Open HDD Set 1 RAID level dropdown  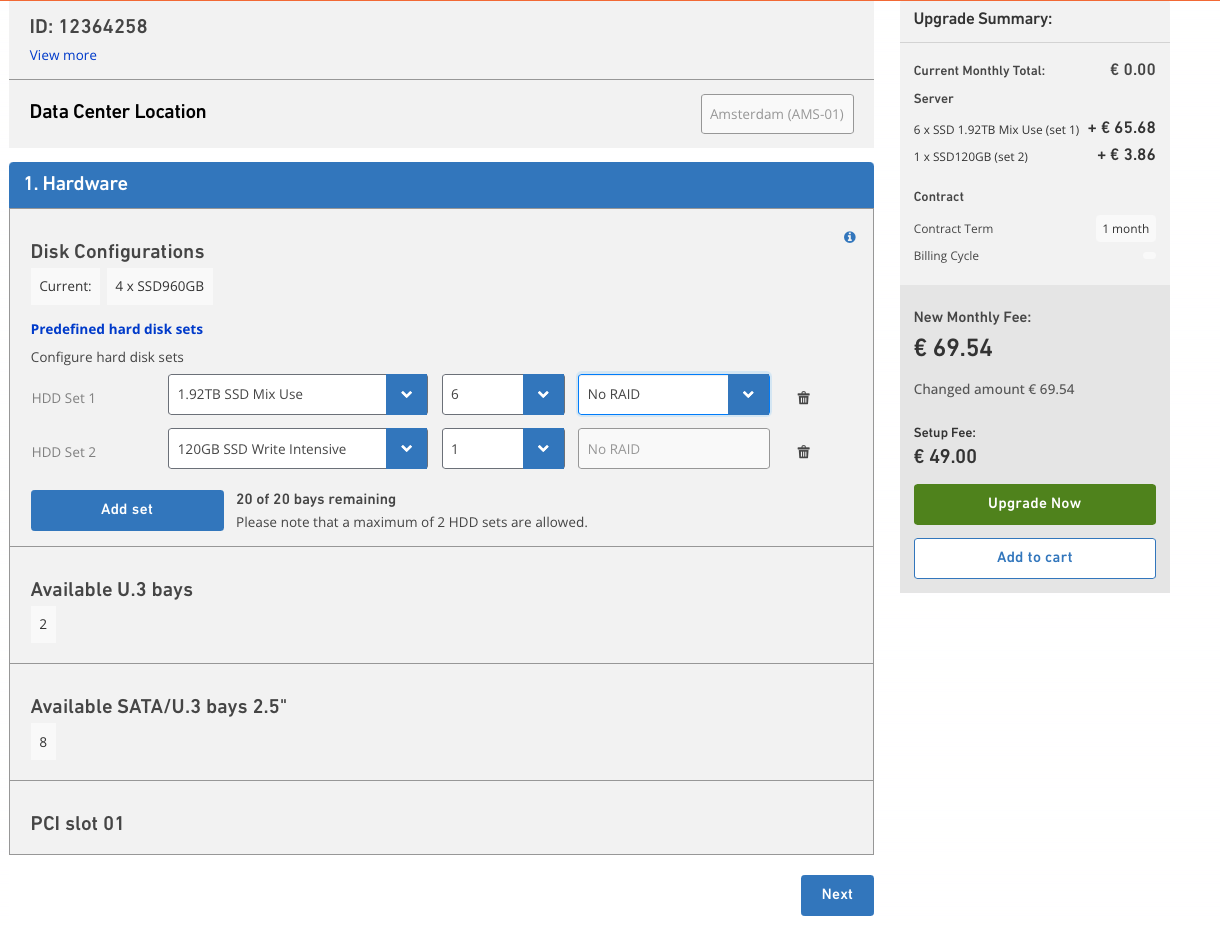click(x=673, y=394)
